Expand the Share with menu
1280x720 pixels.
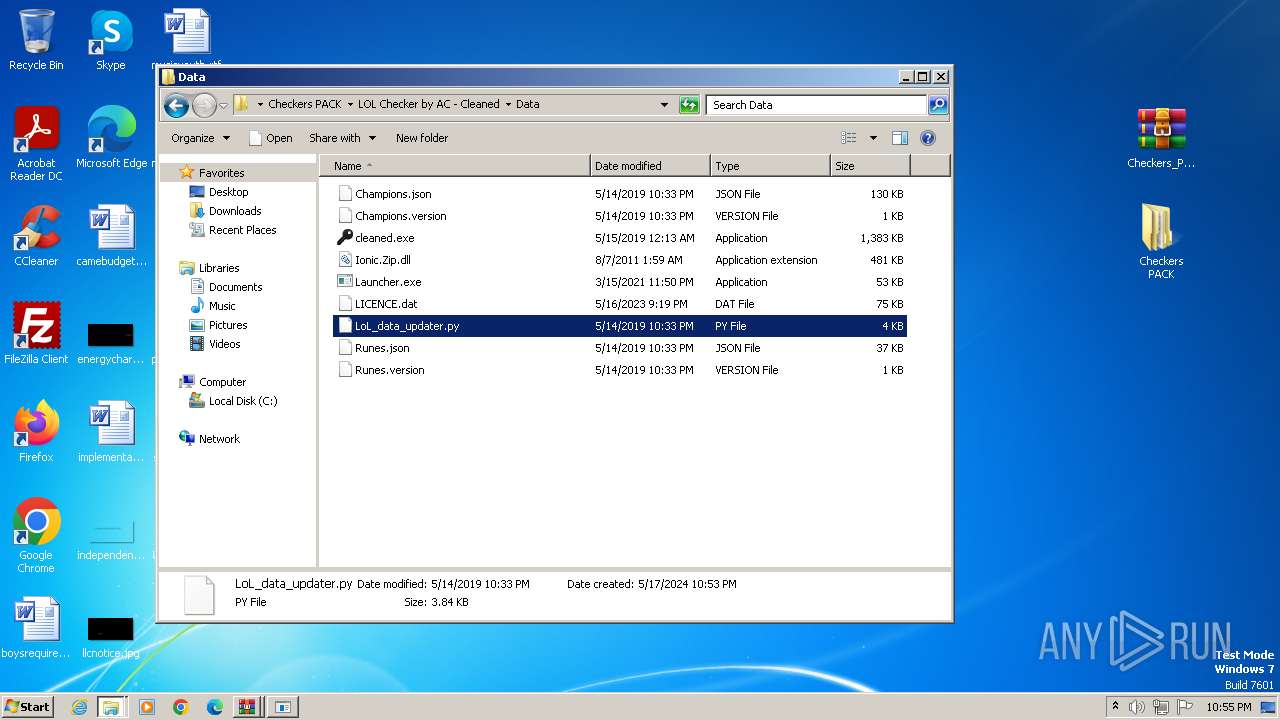point(342,138)
